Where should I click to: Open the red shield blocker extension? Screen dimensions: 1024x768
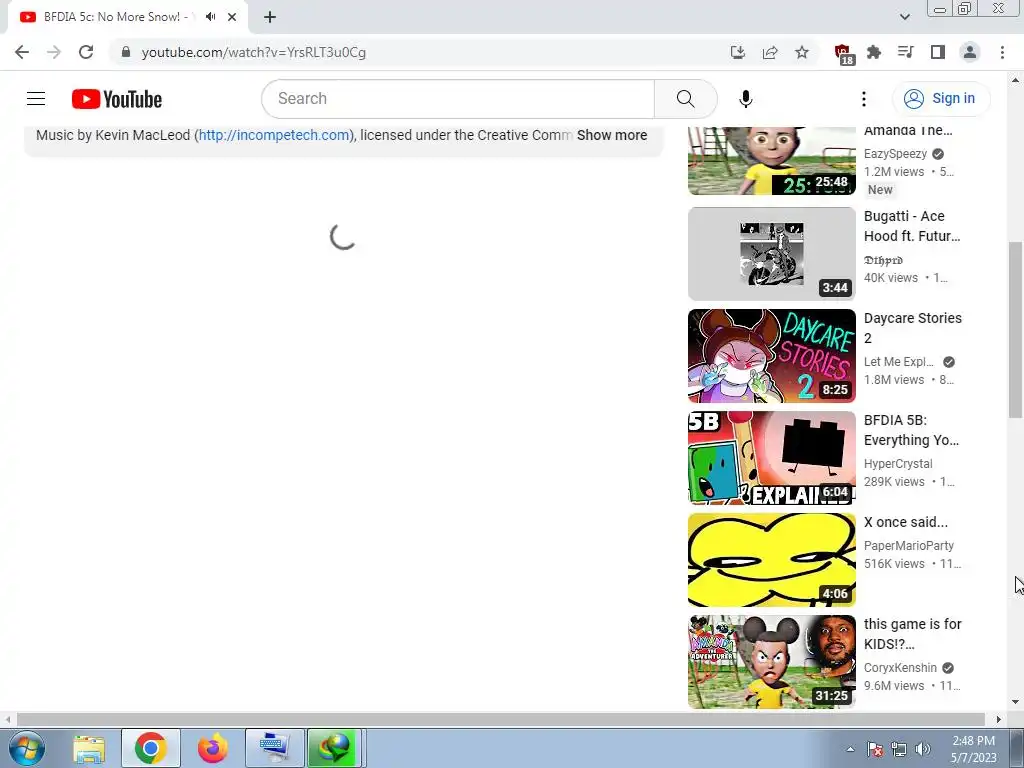(x=843, y=54)
